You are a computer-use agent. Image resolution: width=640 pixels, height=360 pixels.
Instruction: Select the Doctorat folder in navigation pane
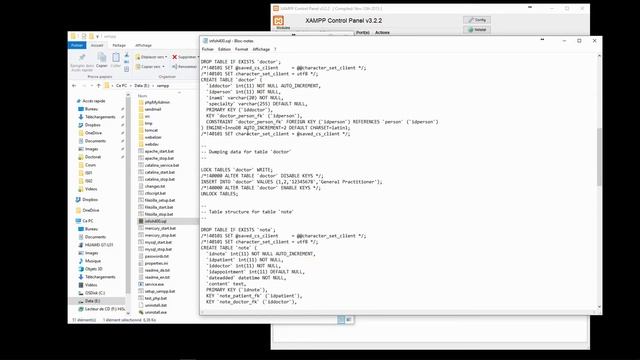pyautogui.click(x=93, y=157)
